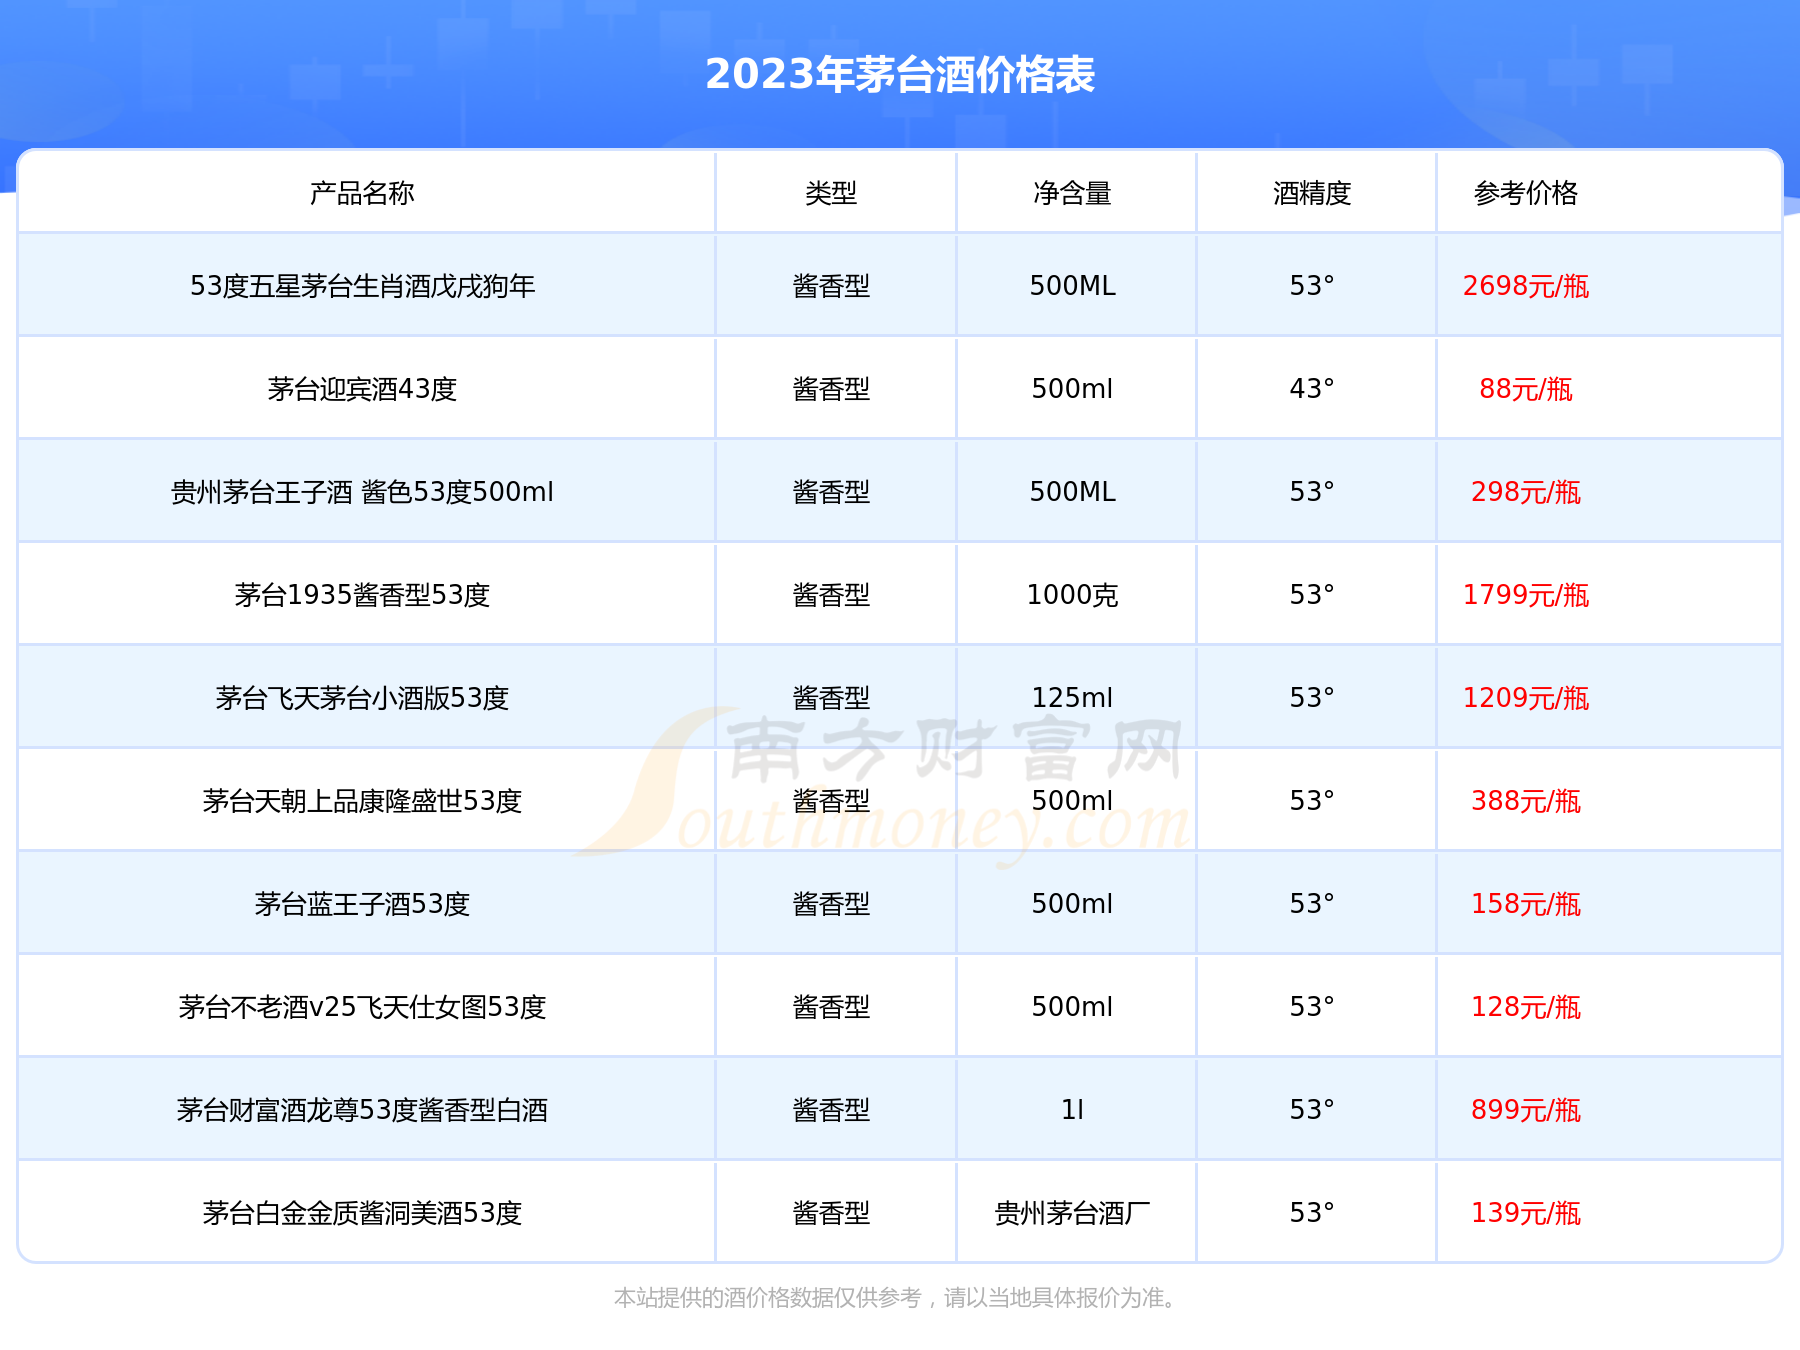Click the price 388元/瓶
This screenshot has width=1800, height=1350.
[x=1525, y=801]
